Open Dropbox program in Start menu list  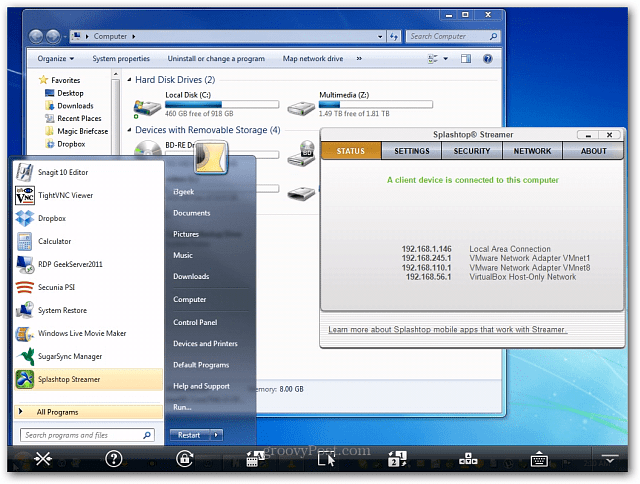pyautogui.click(x=89, y=218)
